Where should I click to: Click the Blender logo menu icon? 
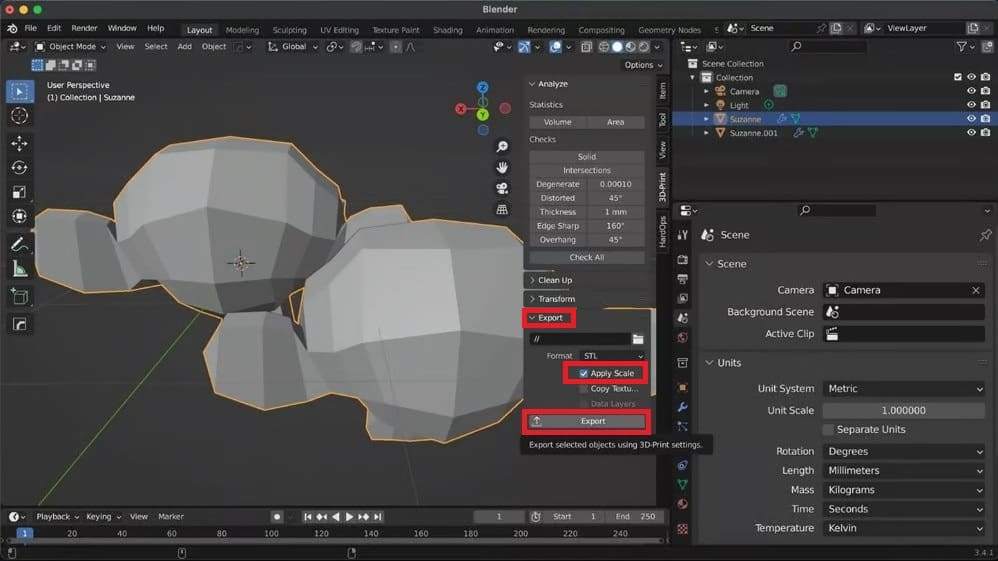click(x=12, y=29)
